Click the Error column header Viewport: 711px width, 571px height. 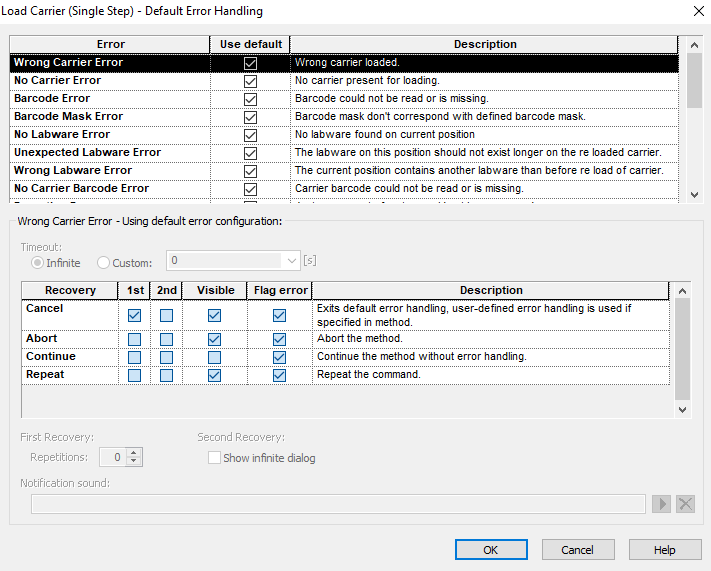pos(110,44)
